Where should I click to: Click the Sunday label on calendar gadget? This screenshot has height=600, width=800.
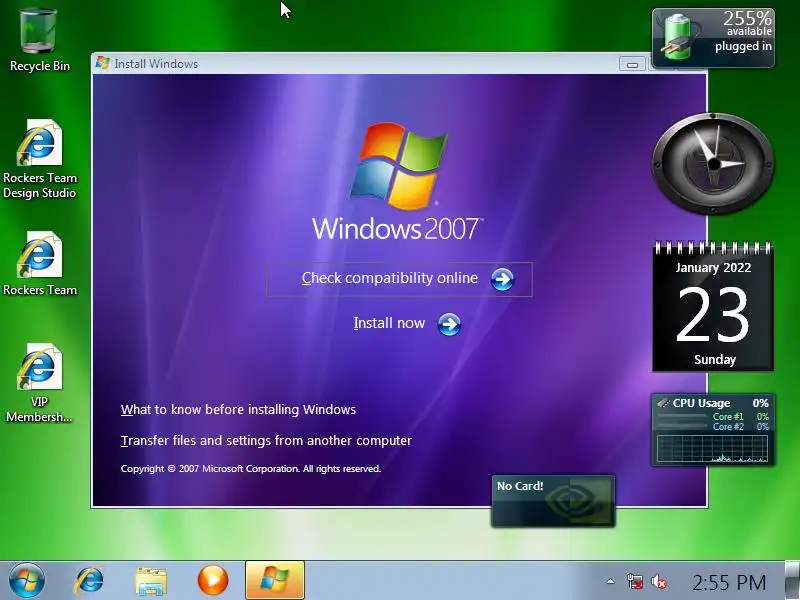click(715, 360)
